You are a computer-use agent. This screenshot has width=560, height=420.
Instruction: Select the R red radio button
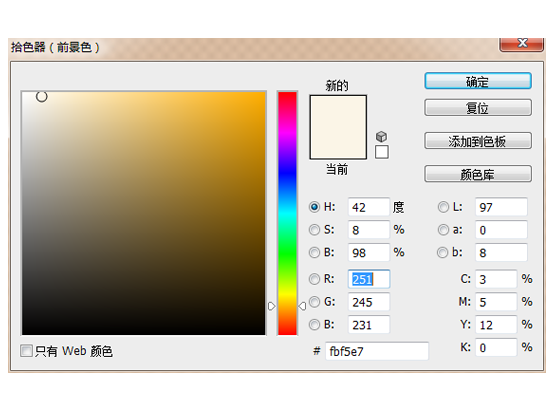(314, 279)
